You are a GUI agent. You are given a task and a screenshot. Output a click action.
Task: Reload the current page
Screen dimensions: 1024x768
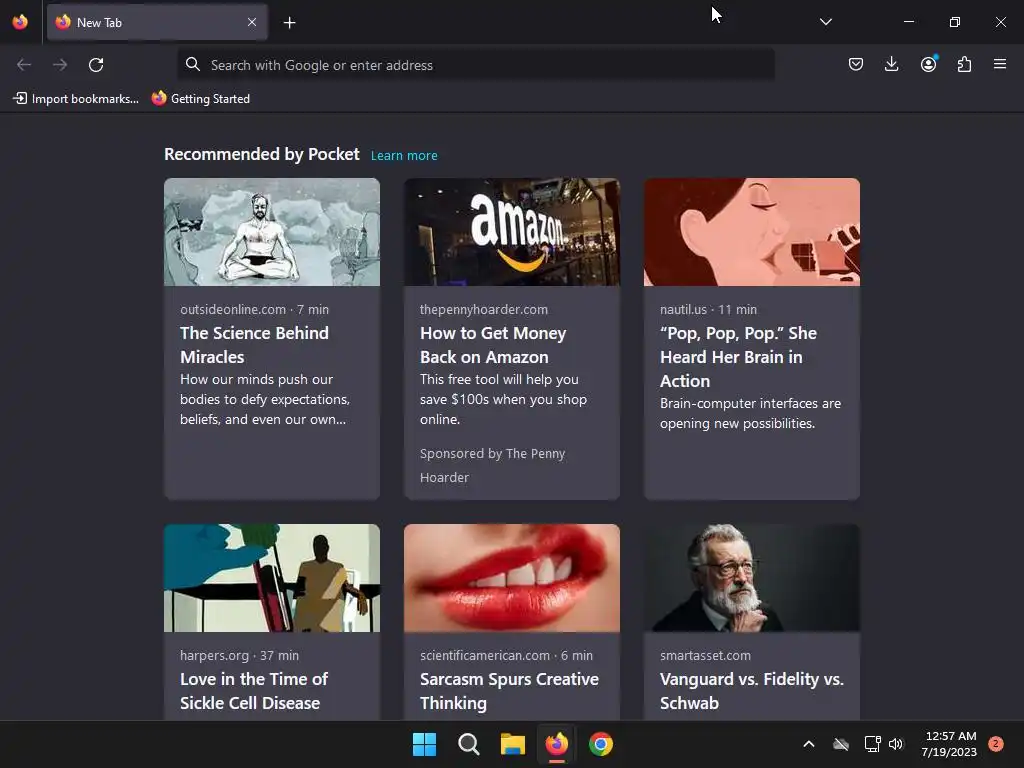pyautogui.click(x=96, y=65)
